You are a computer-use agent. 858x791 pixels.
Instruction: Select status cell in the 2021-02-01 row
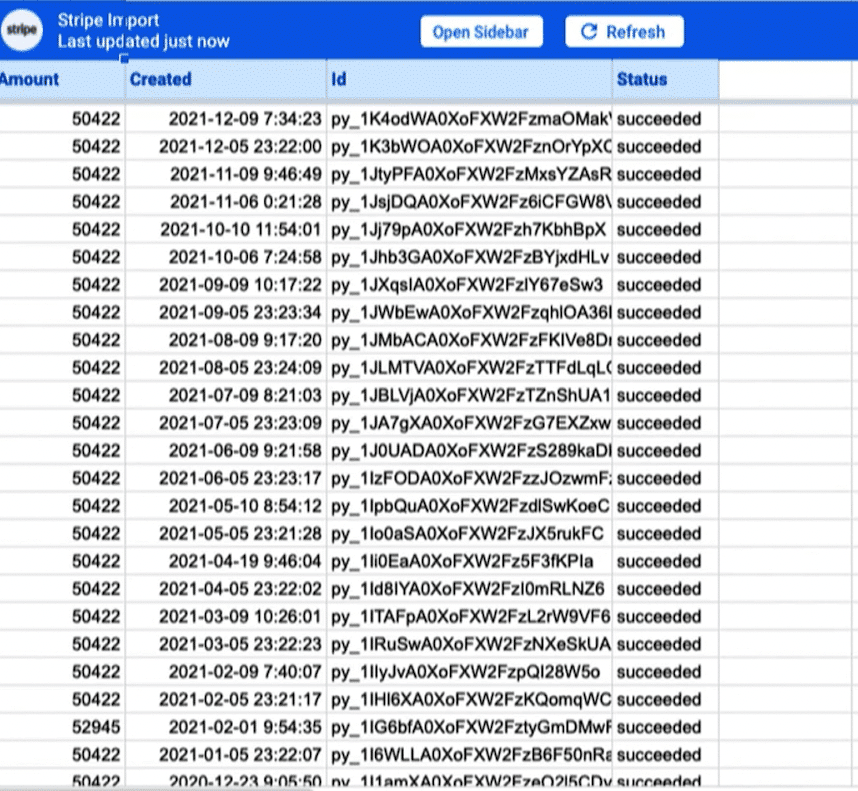pyautogui.click(x=665, y=726)
